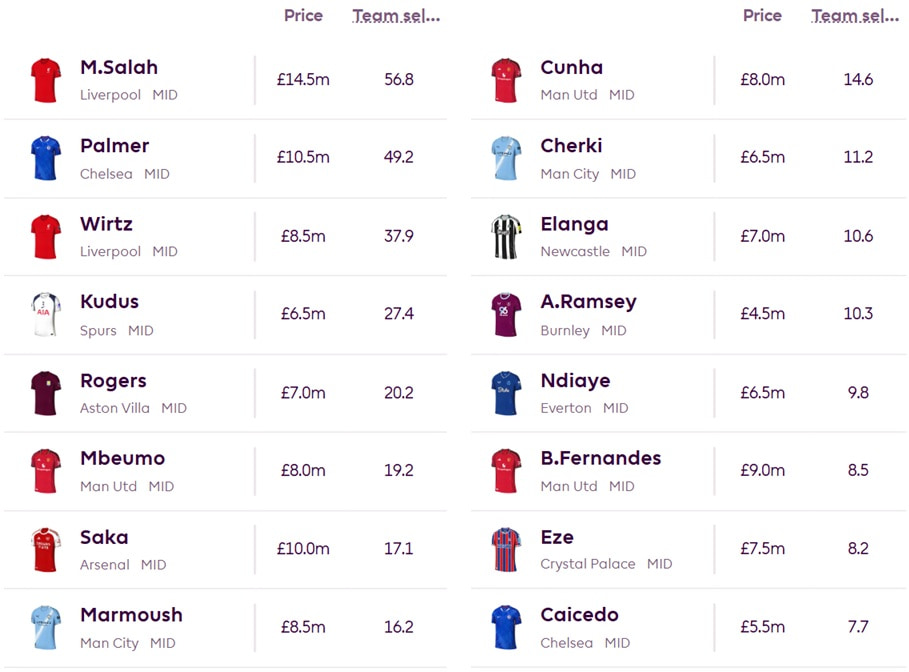Click the Arsenal shirt icon next to Saka
The width and height of the screenshot is (909, 672).
(44, 549)
